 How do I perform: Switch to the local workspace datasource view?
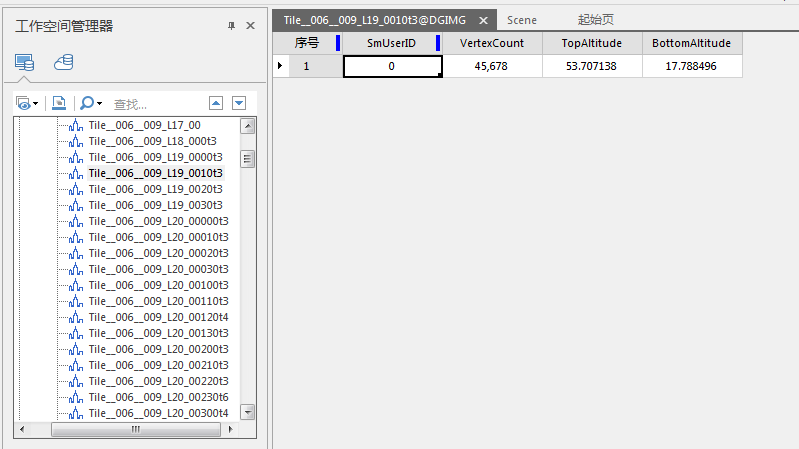pyautogui.click(x=24, y=63)
